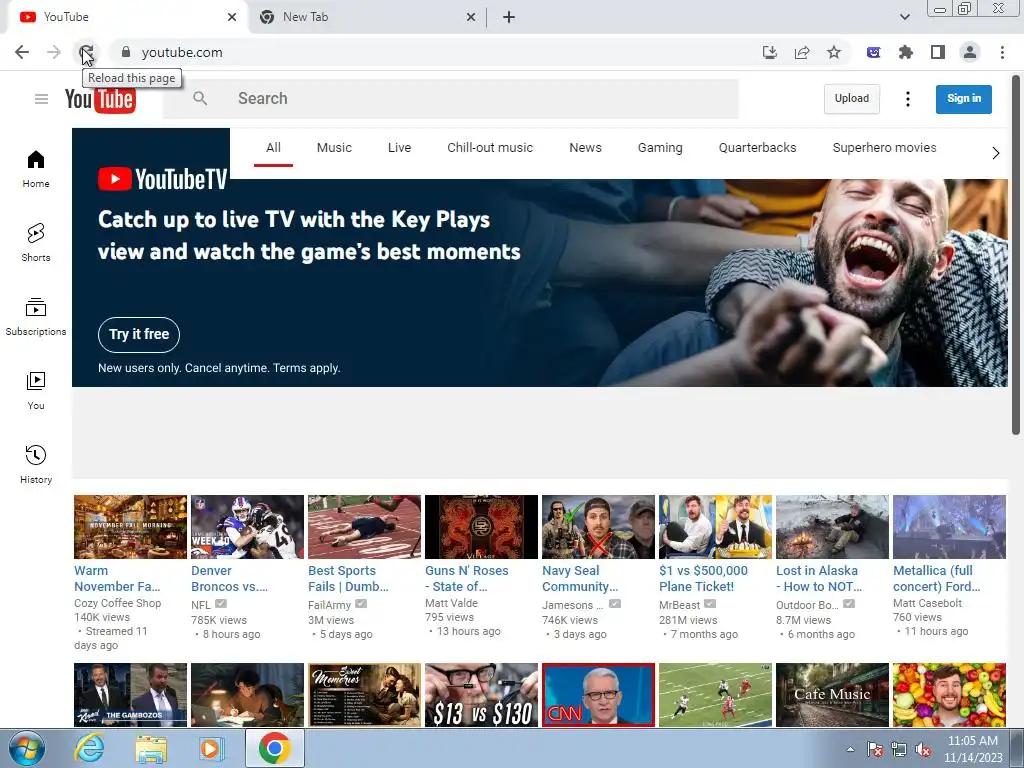Click the YouTube logo

pos(100,99)
